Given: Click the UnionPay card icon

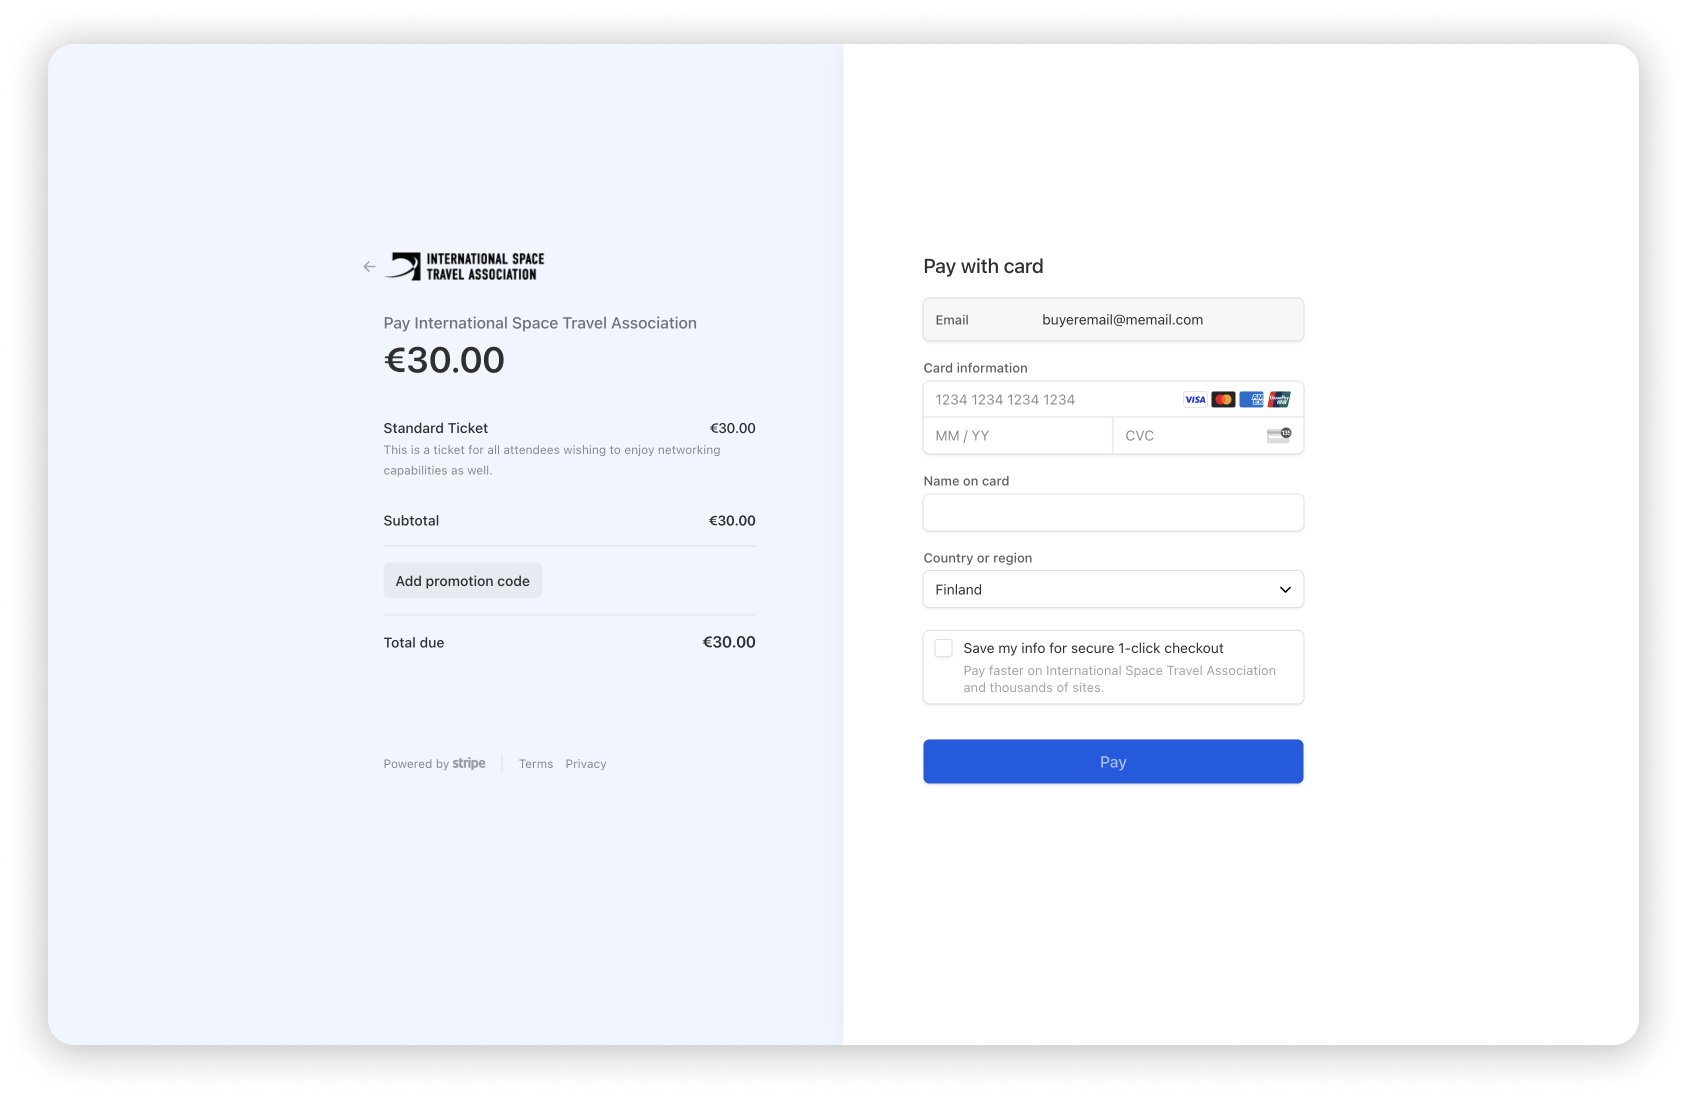Looking at the screenshot, I should pos(1280,399).
